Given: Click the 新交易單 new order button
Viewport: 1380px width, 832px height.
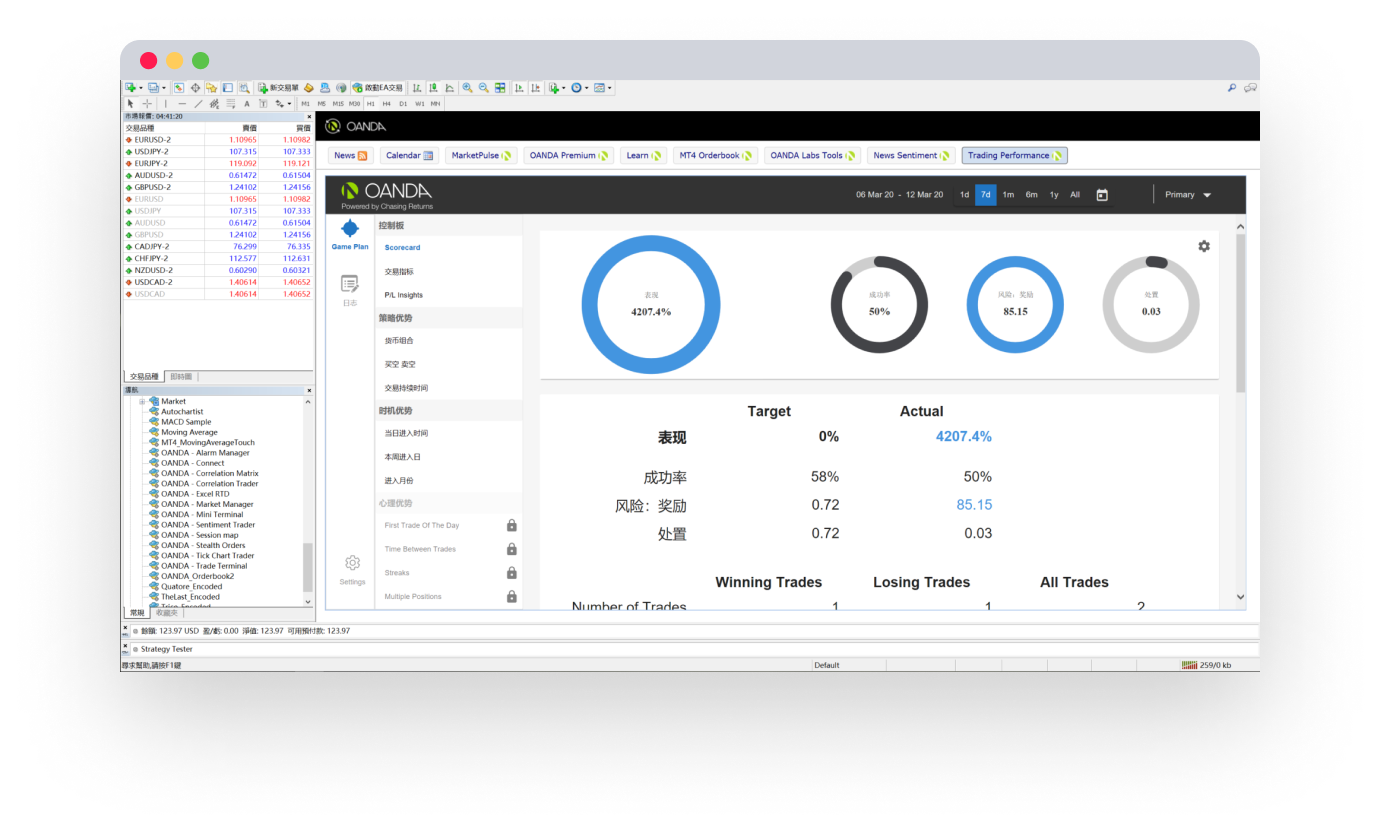Looking at the screenshot, I should 278,88.
